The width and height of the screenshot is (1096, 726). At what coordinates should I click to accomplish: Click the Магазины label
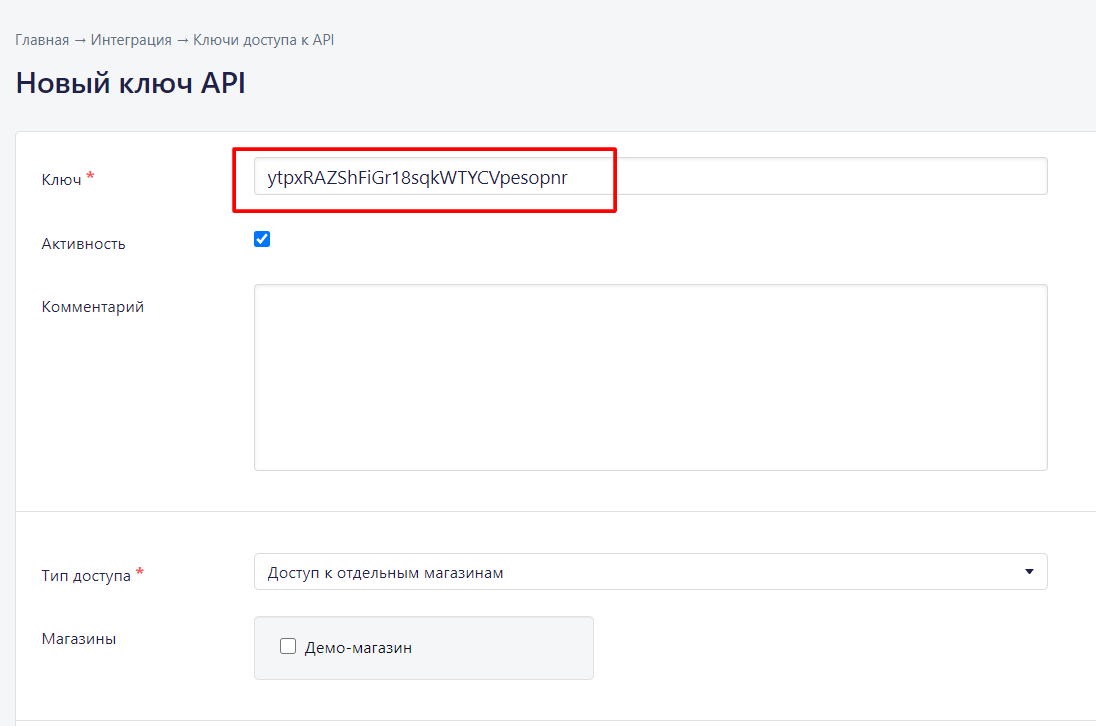tap(78, 638)
